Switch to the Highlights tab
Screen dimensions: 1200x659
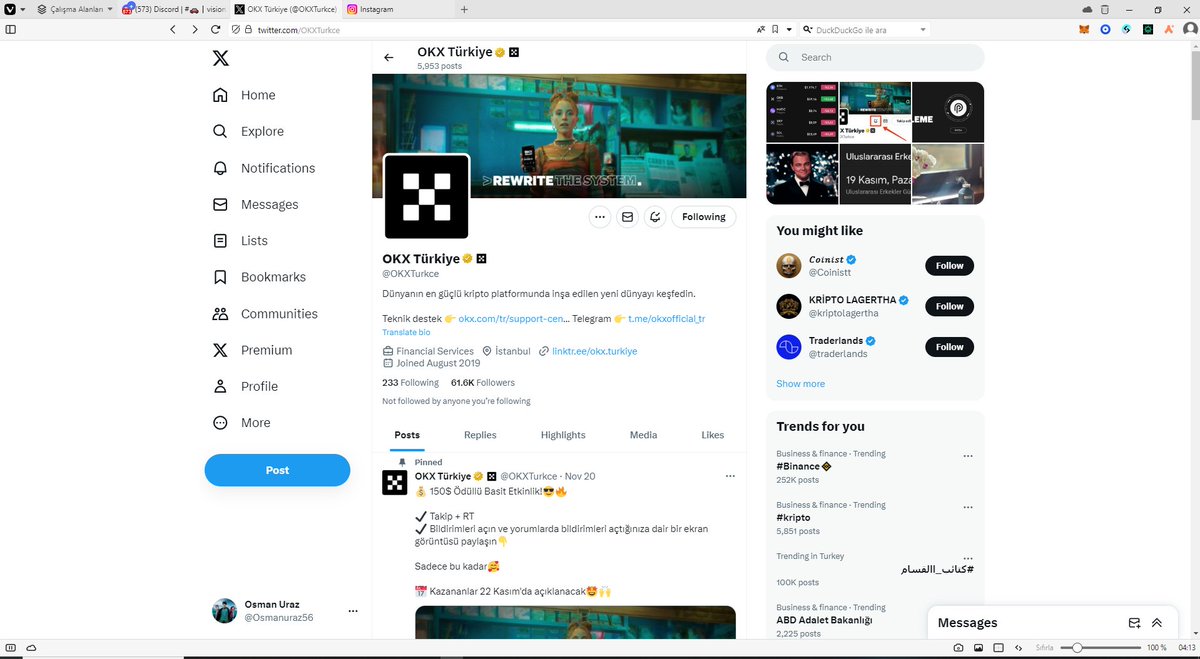point(563,435)
